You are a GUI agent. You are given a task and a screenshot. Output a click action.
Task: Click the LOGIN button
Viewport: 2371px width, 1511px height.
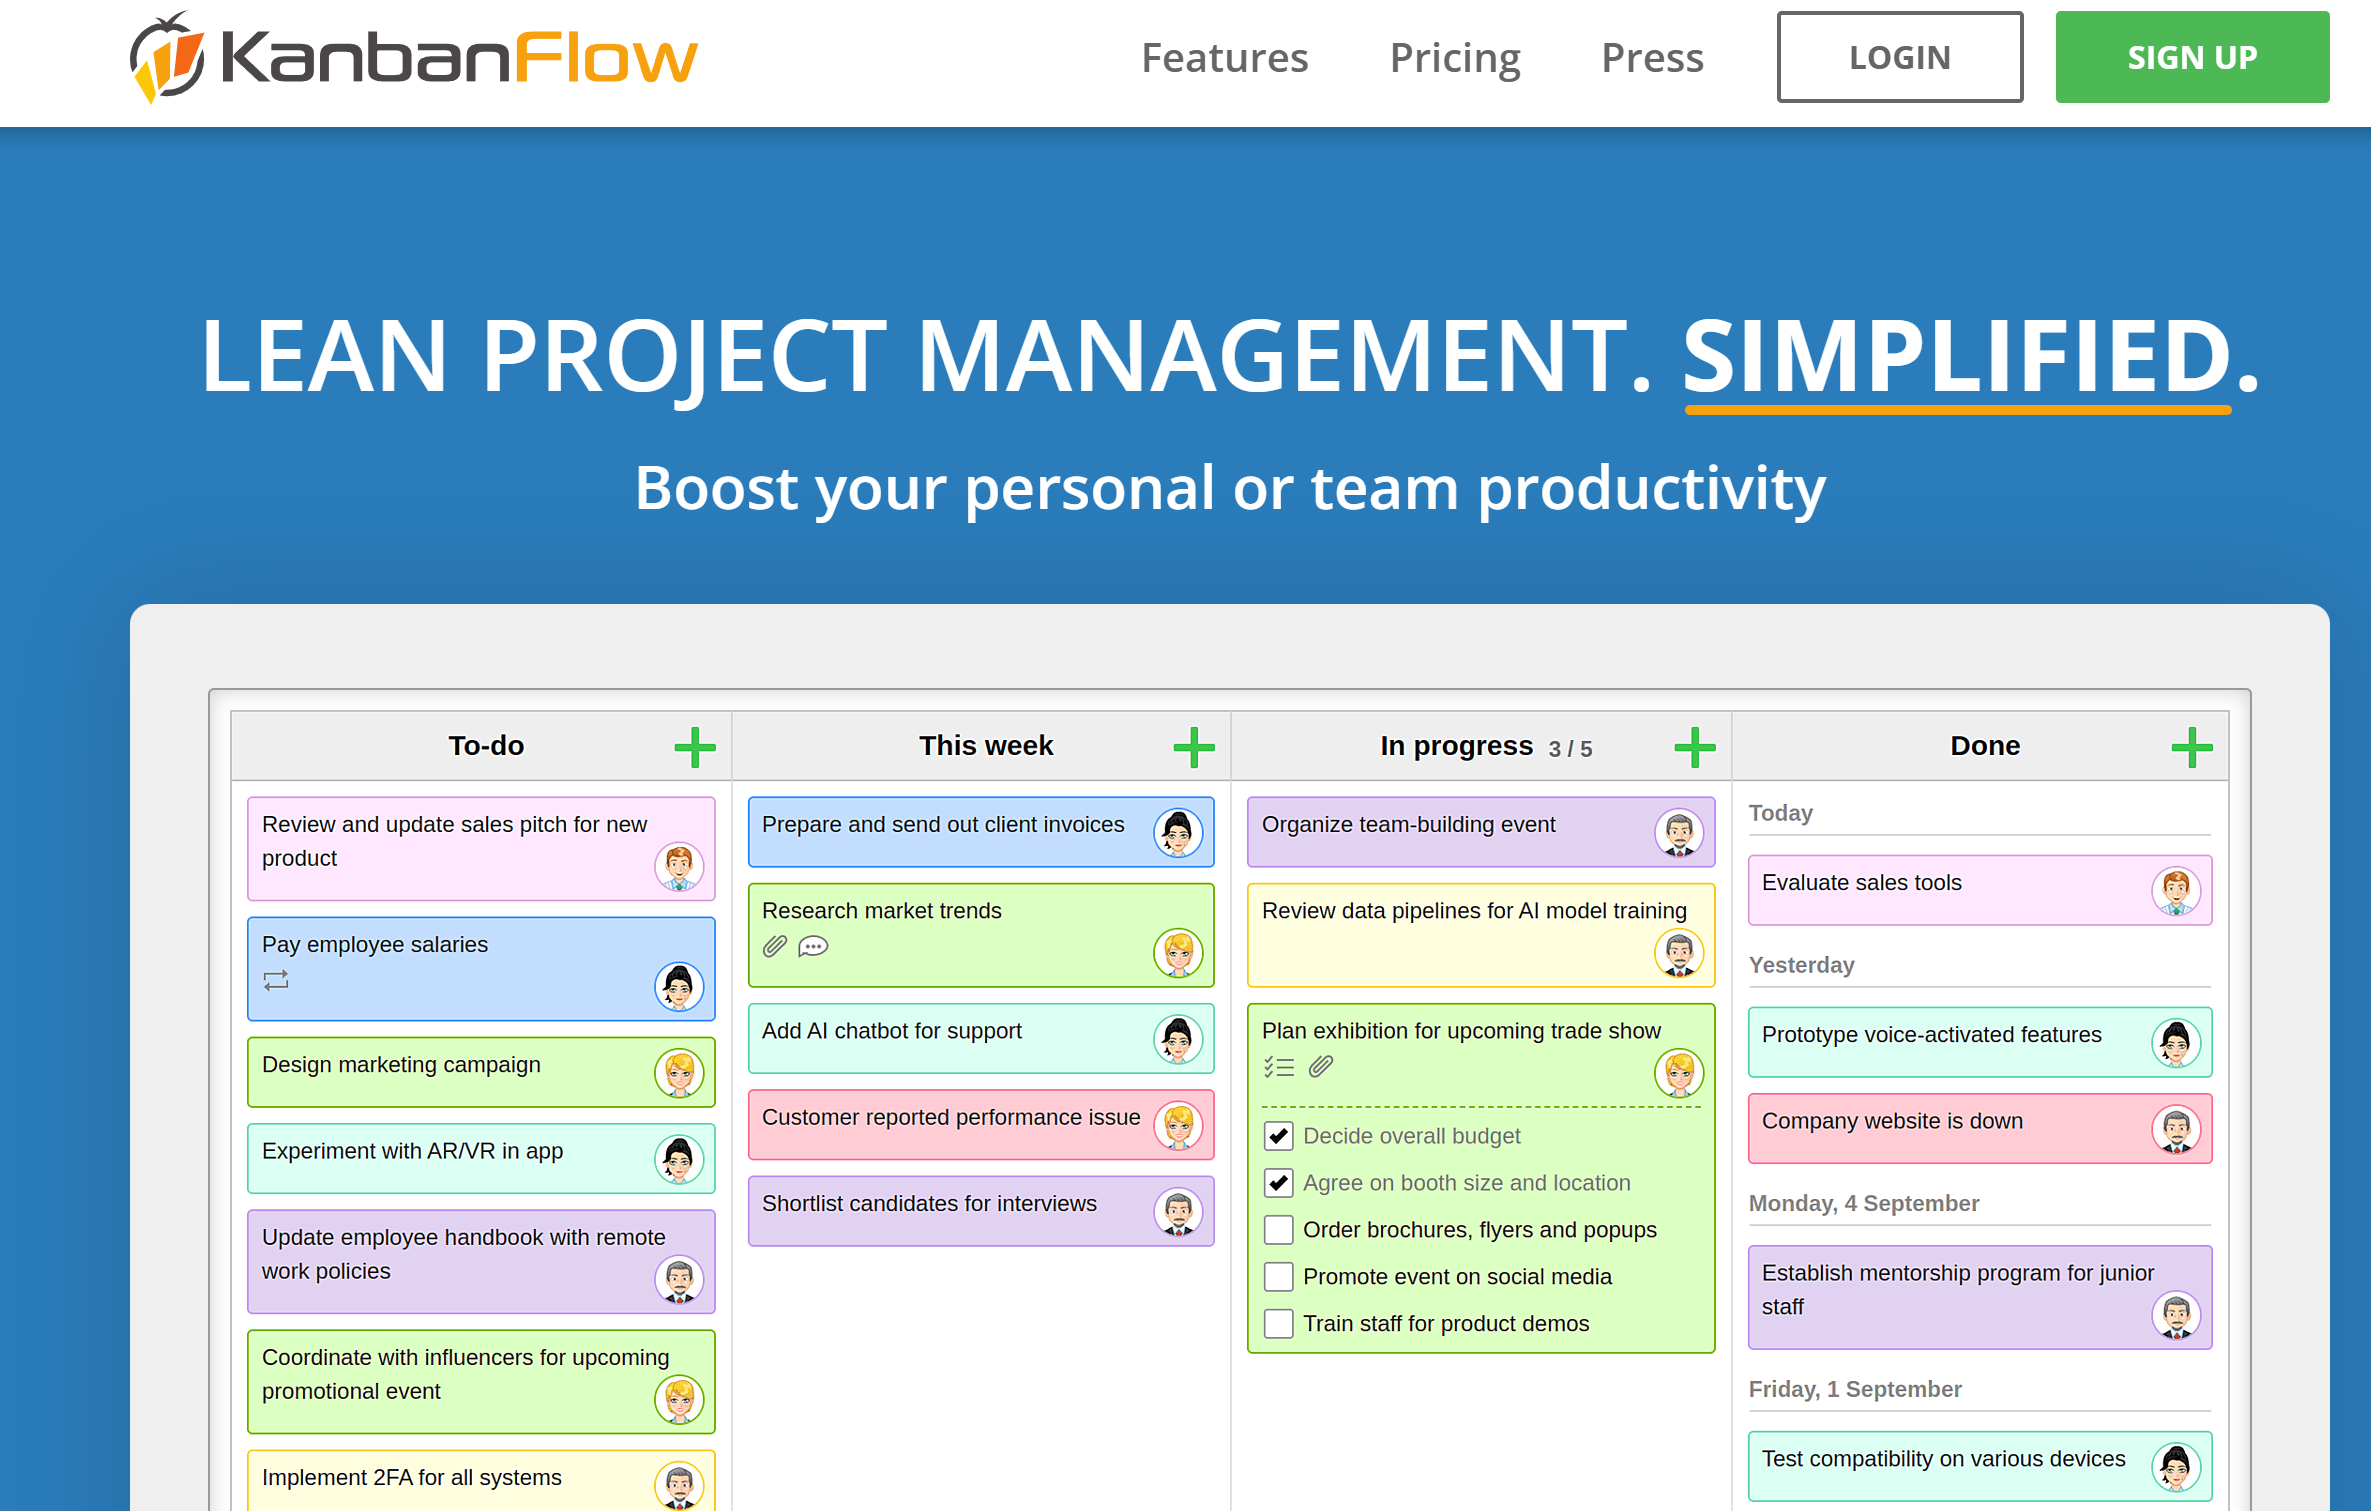1899,58
